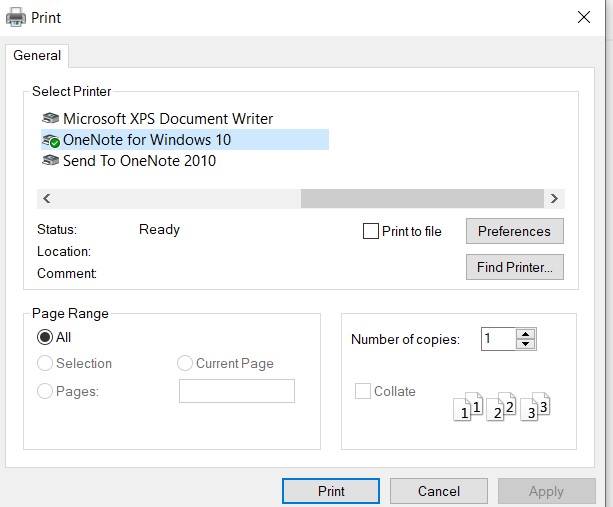Click the OneNote for Windows 10 printer icon
This screenshot has width=613, height=507.
click(51, 140)
